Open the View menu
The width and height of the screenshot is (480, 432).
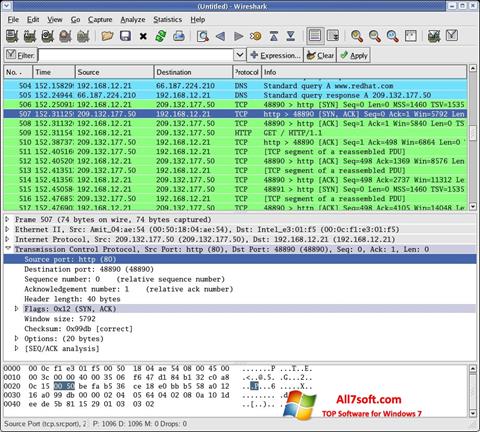point(55,20)
